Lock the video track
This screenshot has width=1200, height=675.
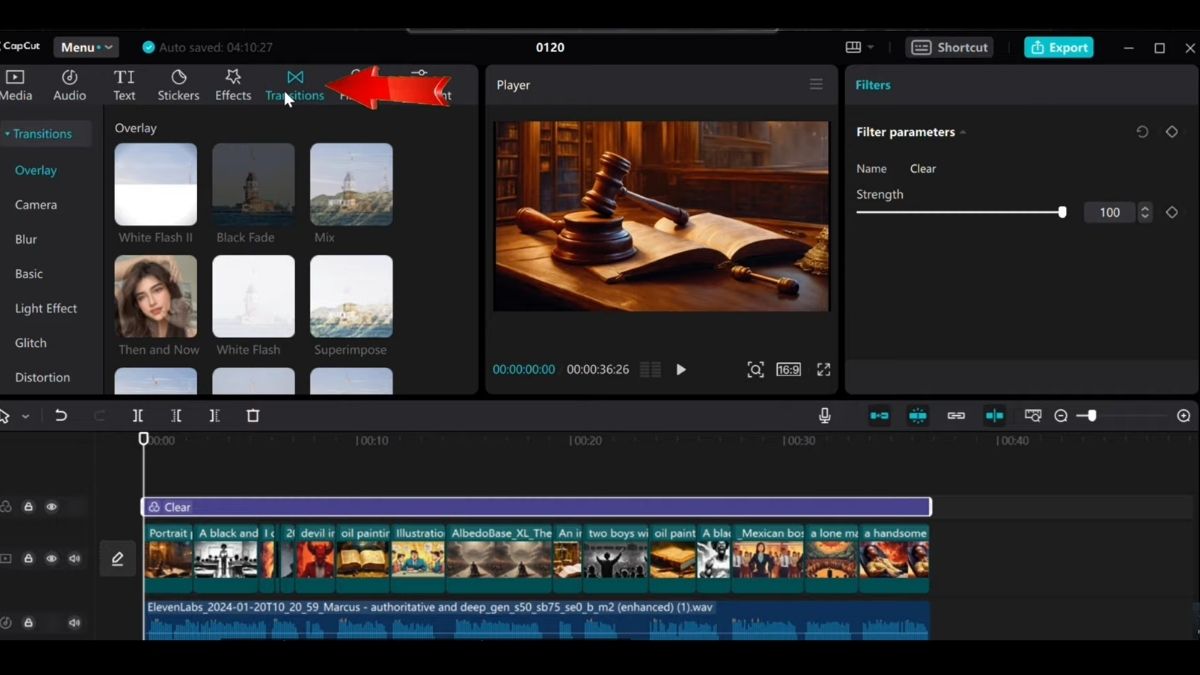(28, 558)
